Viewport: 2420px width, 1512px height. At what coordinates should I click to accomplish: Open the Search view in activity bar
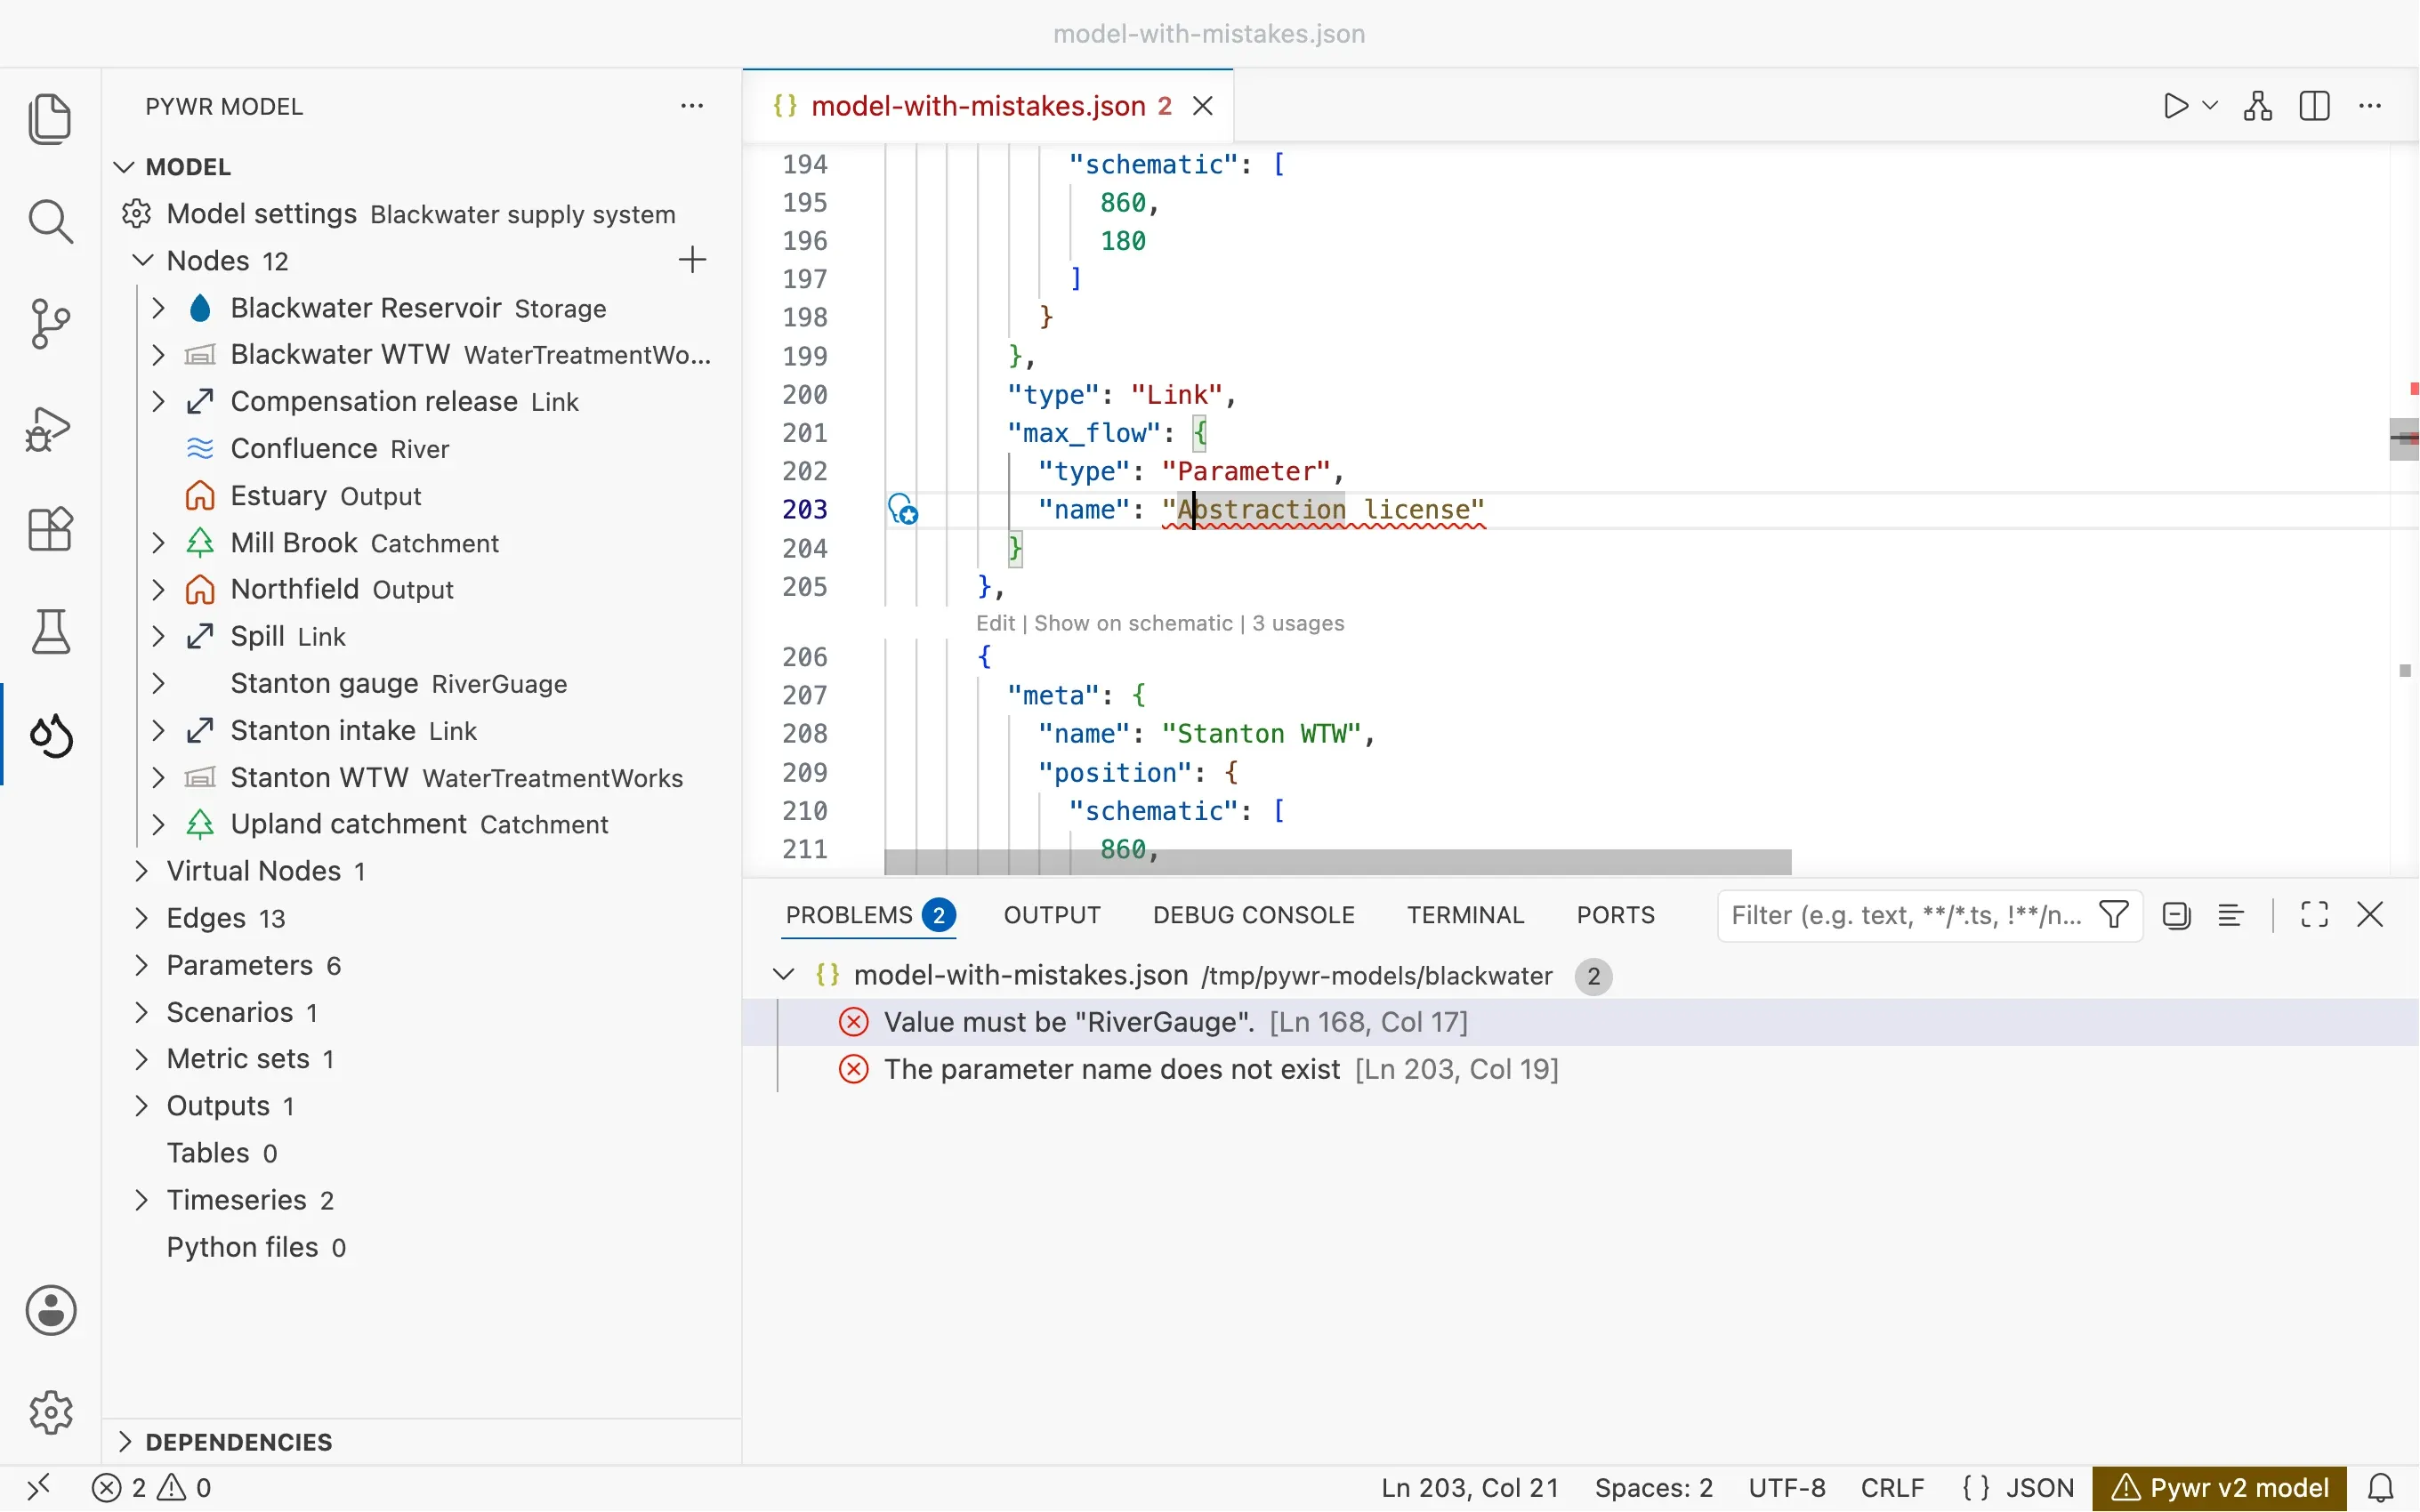[x=50, y=221]
